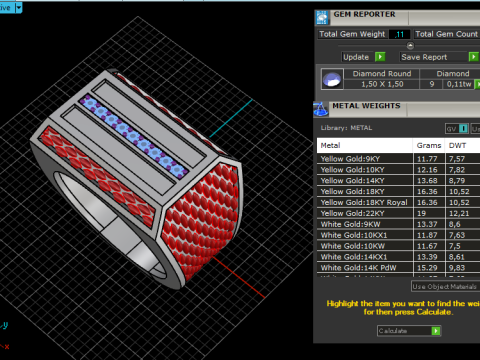Select the Yellow Gold:14KY row

point(398,181)
